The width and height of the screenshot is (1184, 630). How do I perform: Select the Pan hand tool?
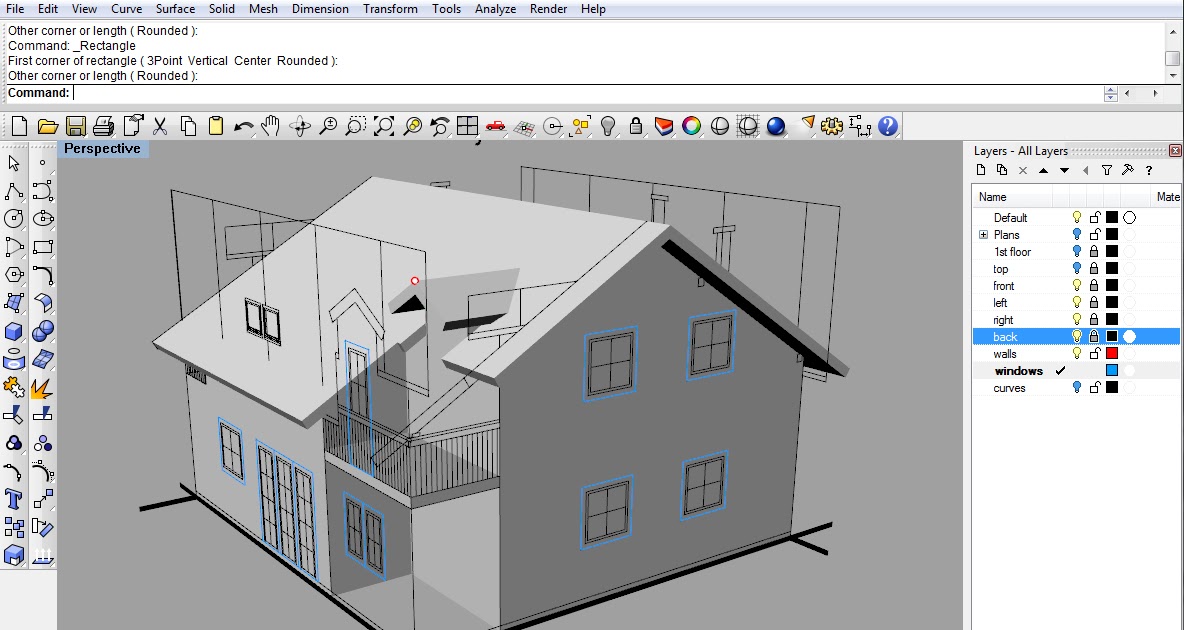point(270,125)
